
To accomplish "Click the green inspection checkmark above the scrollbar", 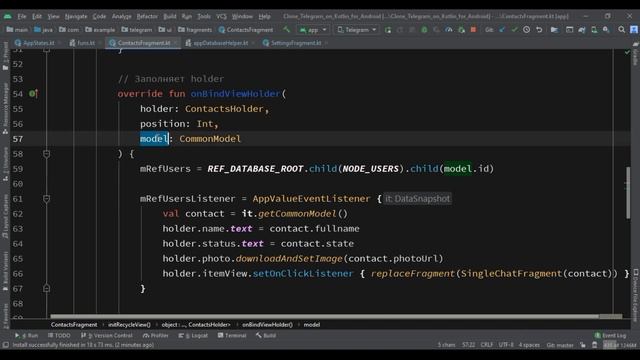I will click(x=627, y=52).
